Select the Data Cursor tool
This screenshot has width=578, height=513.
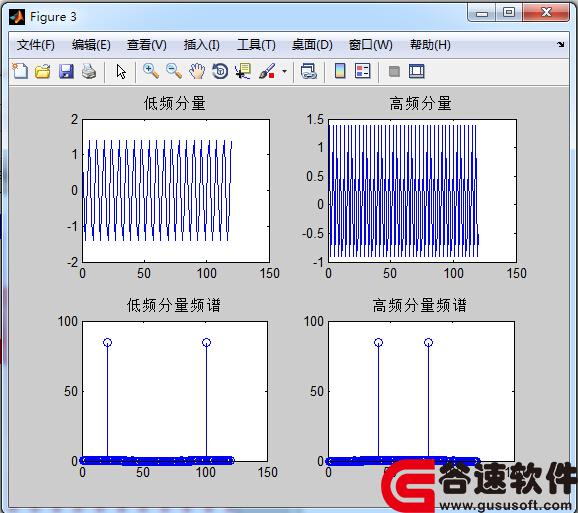tap(243, 71)
